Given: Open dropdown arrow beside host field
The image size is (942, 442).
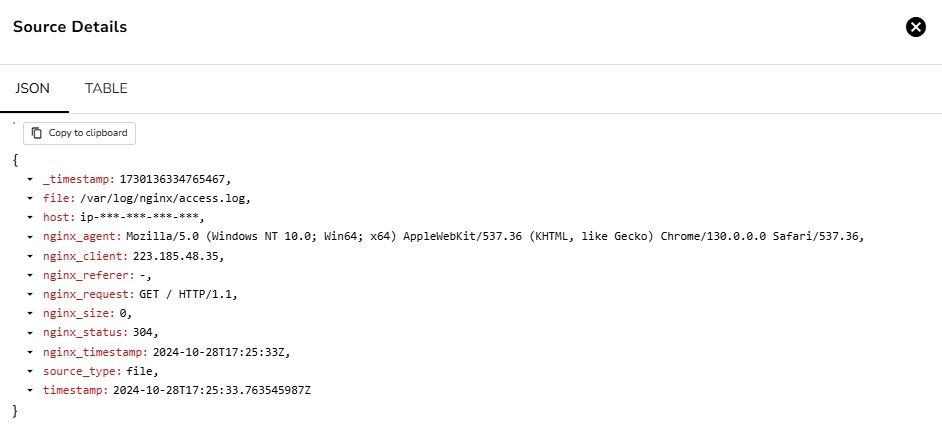Looking at the screenshot, I should [31, 218].
